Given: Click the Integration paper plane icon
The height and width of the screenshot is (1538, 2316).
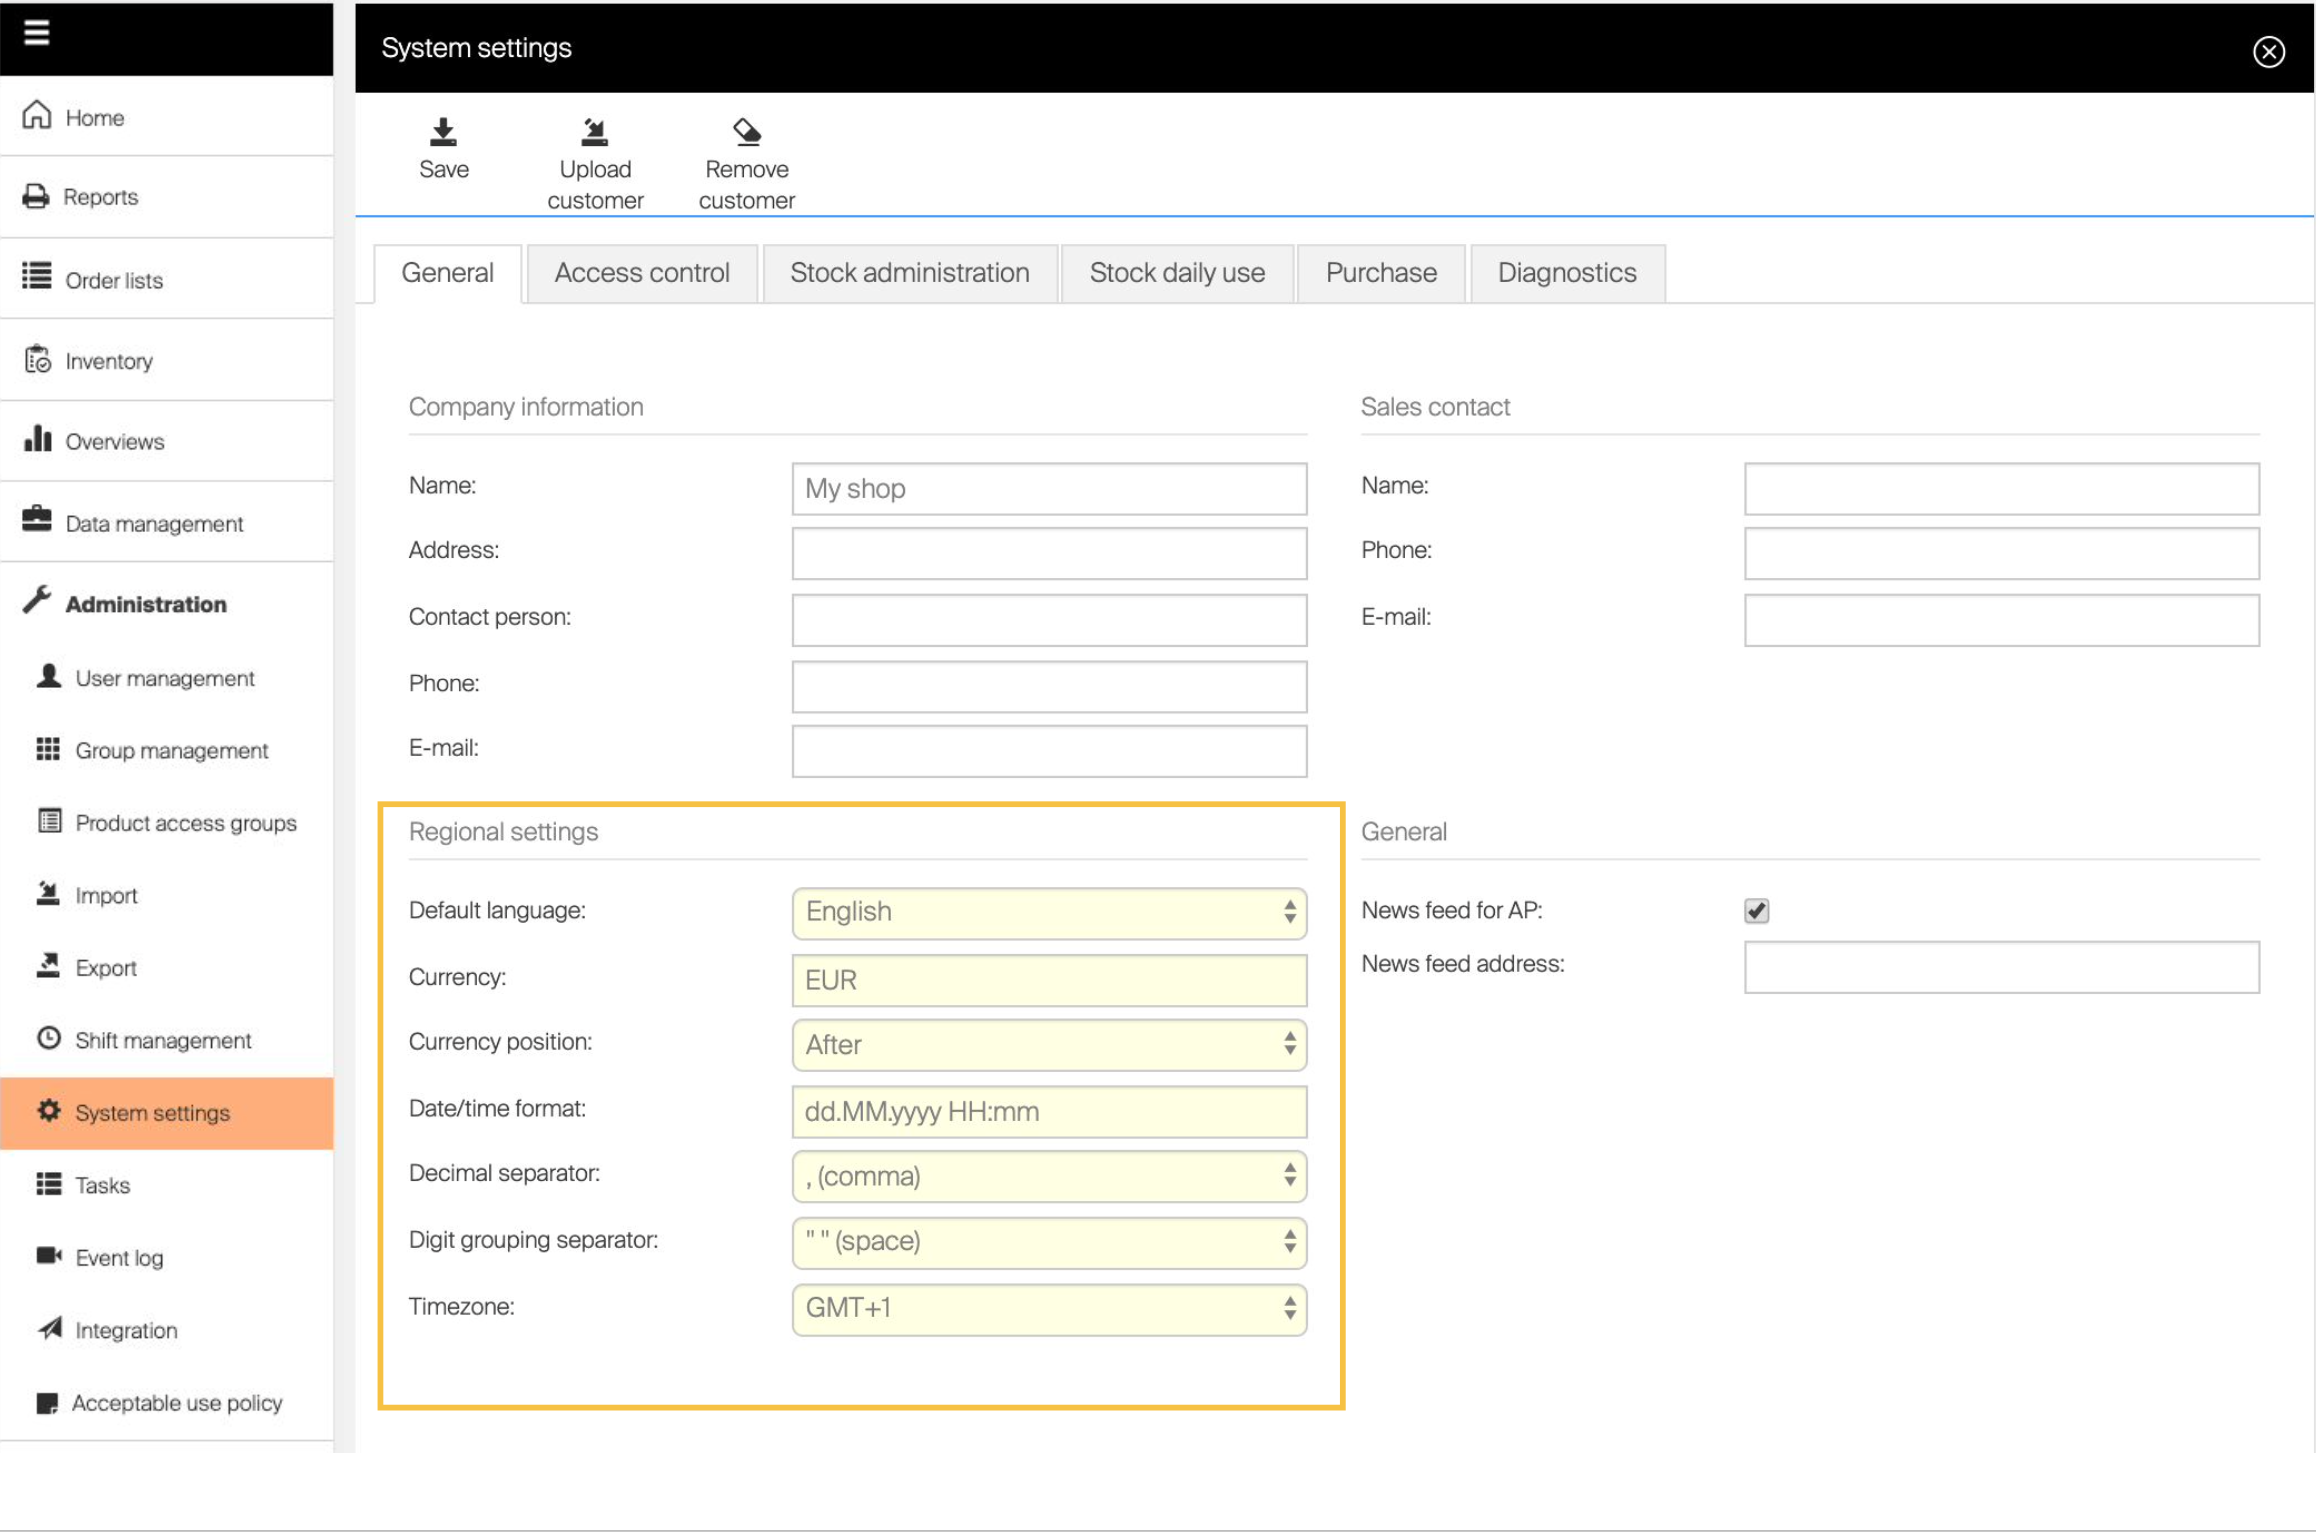Looking at the screenshot, I should [49, 1329].
